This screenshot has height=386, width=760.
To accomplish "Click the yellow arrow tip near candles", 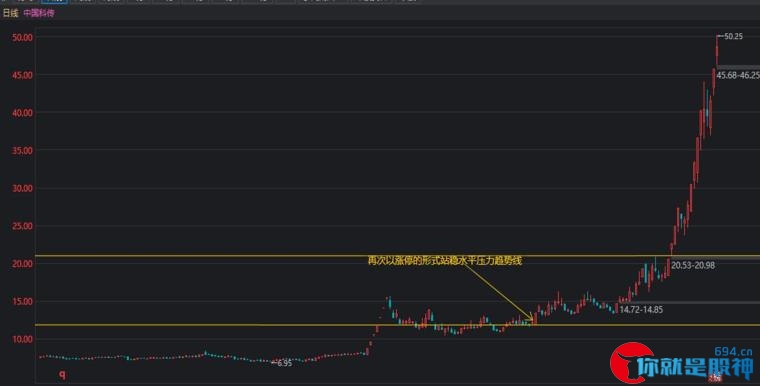I will [x=532, y=319].
